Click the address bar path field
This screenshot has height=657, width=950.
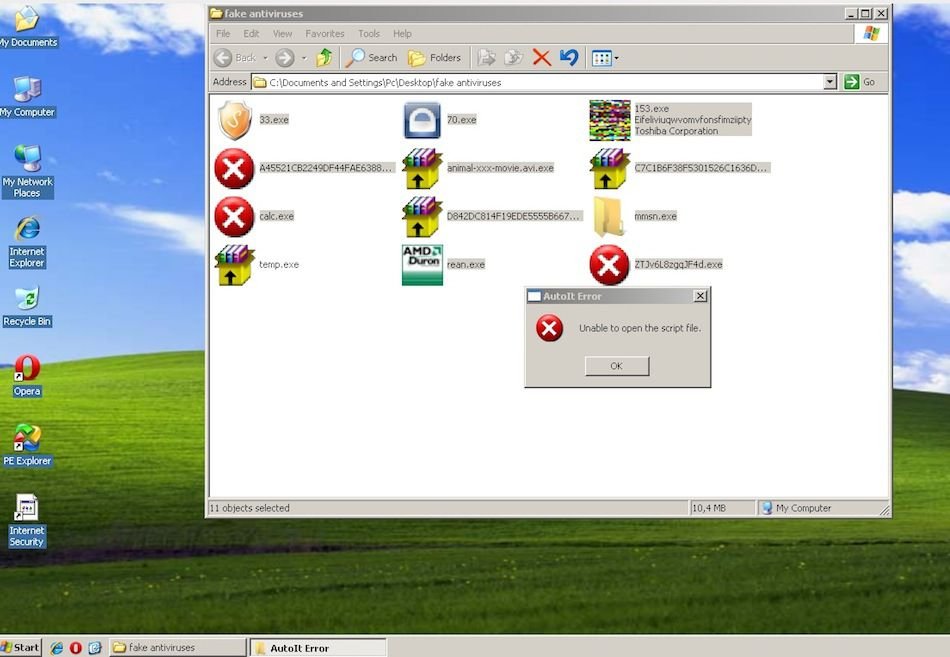[x=540, y=83]
